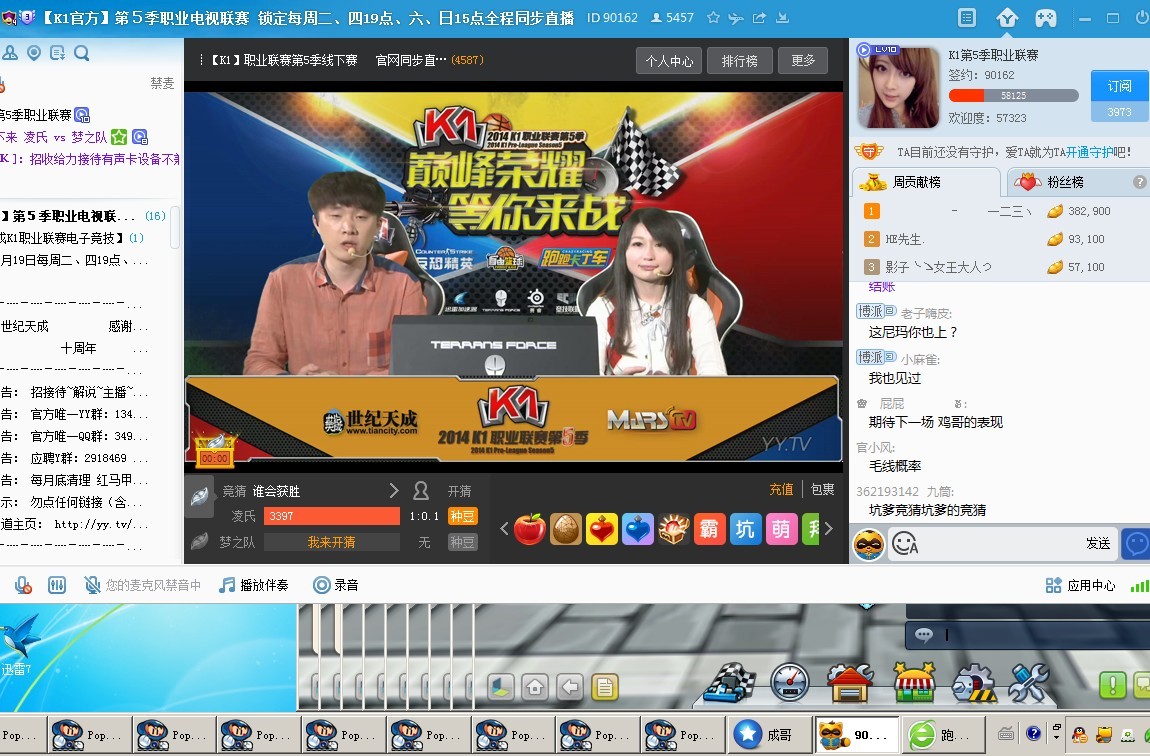Click 发送 to send message
The height and width of the screenshot is (756, 1150).
(x=1098, y=543)
